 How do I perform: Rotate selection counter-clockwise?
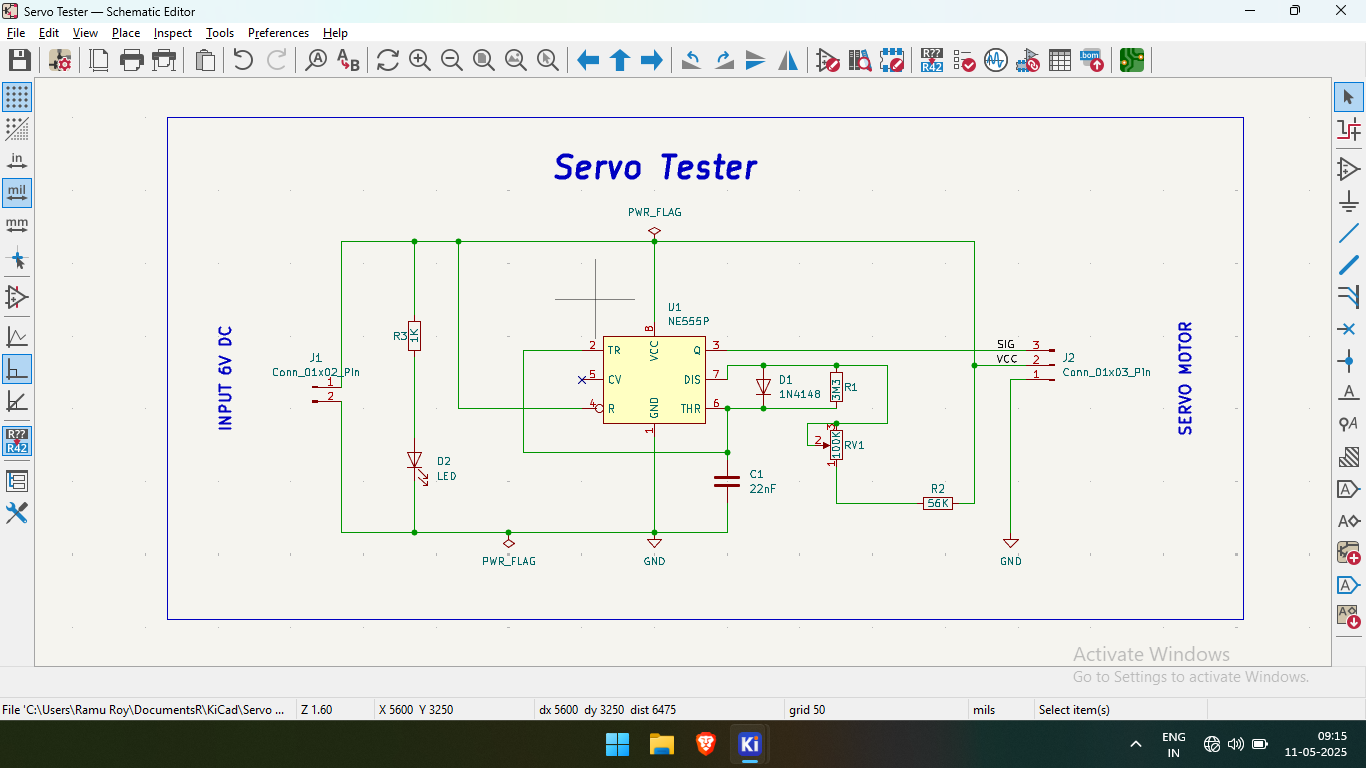pos(691,60)
